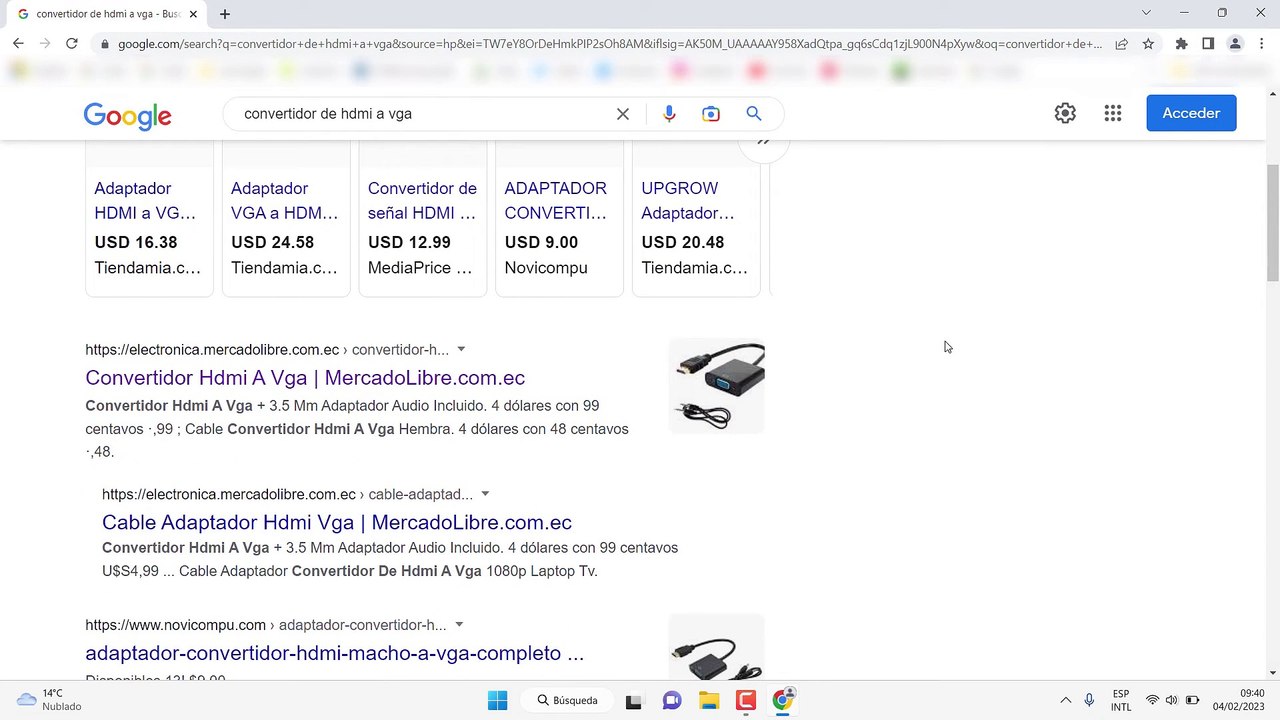Open the share page icon in address bar
This screenshot has height=720, width=1280.
[1122, 44]
